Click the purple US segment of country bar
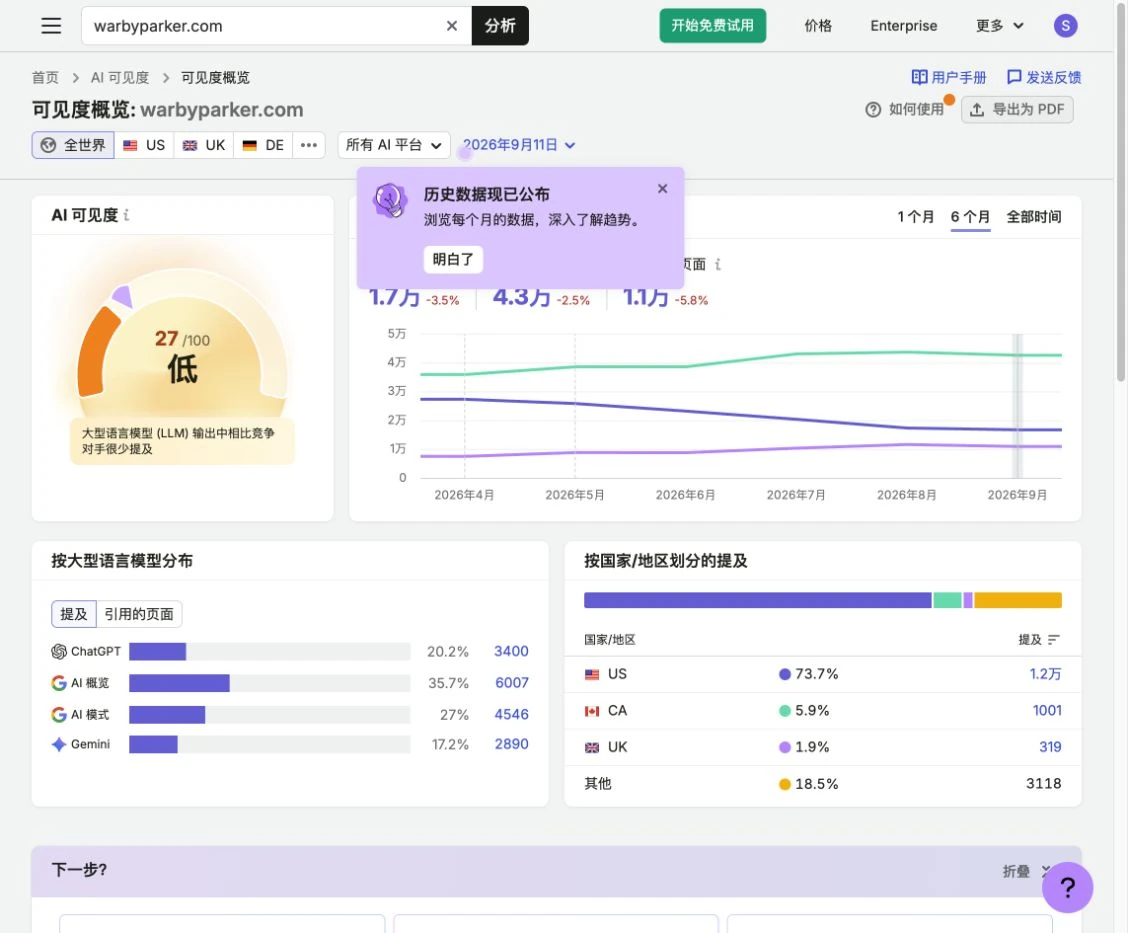This screenshot has width=1128, height=933. pyautogui.click(x=758, y=600)
